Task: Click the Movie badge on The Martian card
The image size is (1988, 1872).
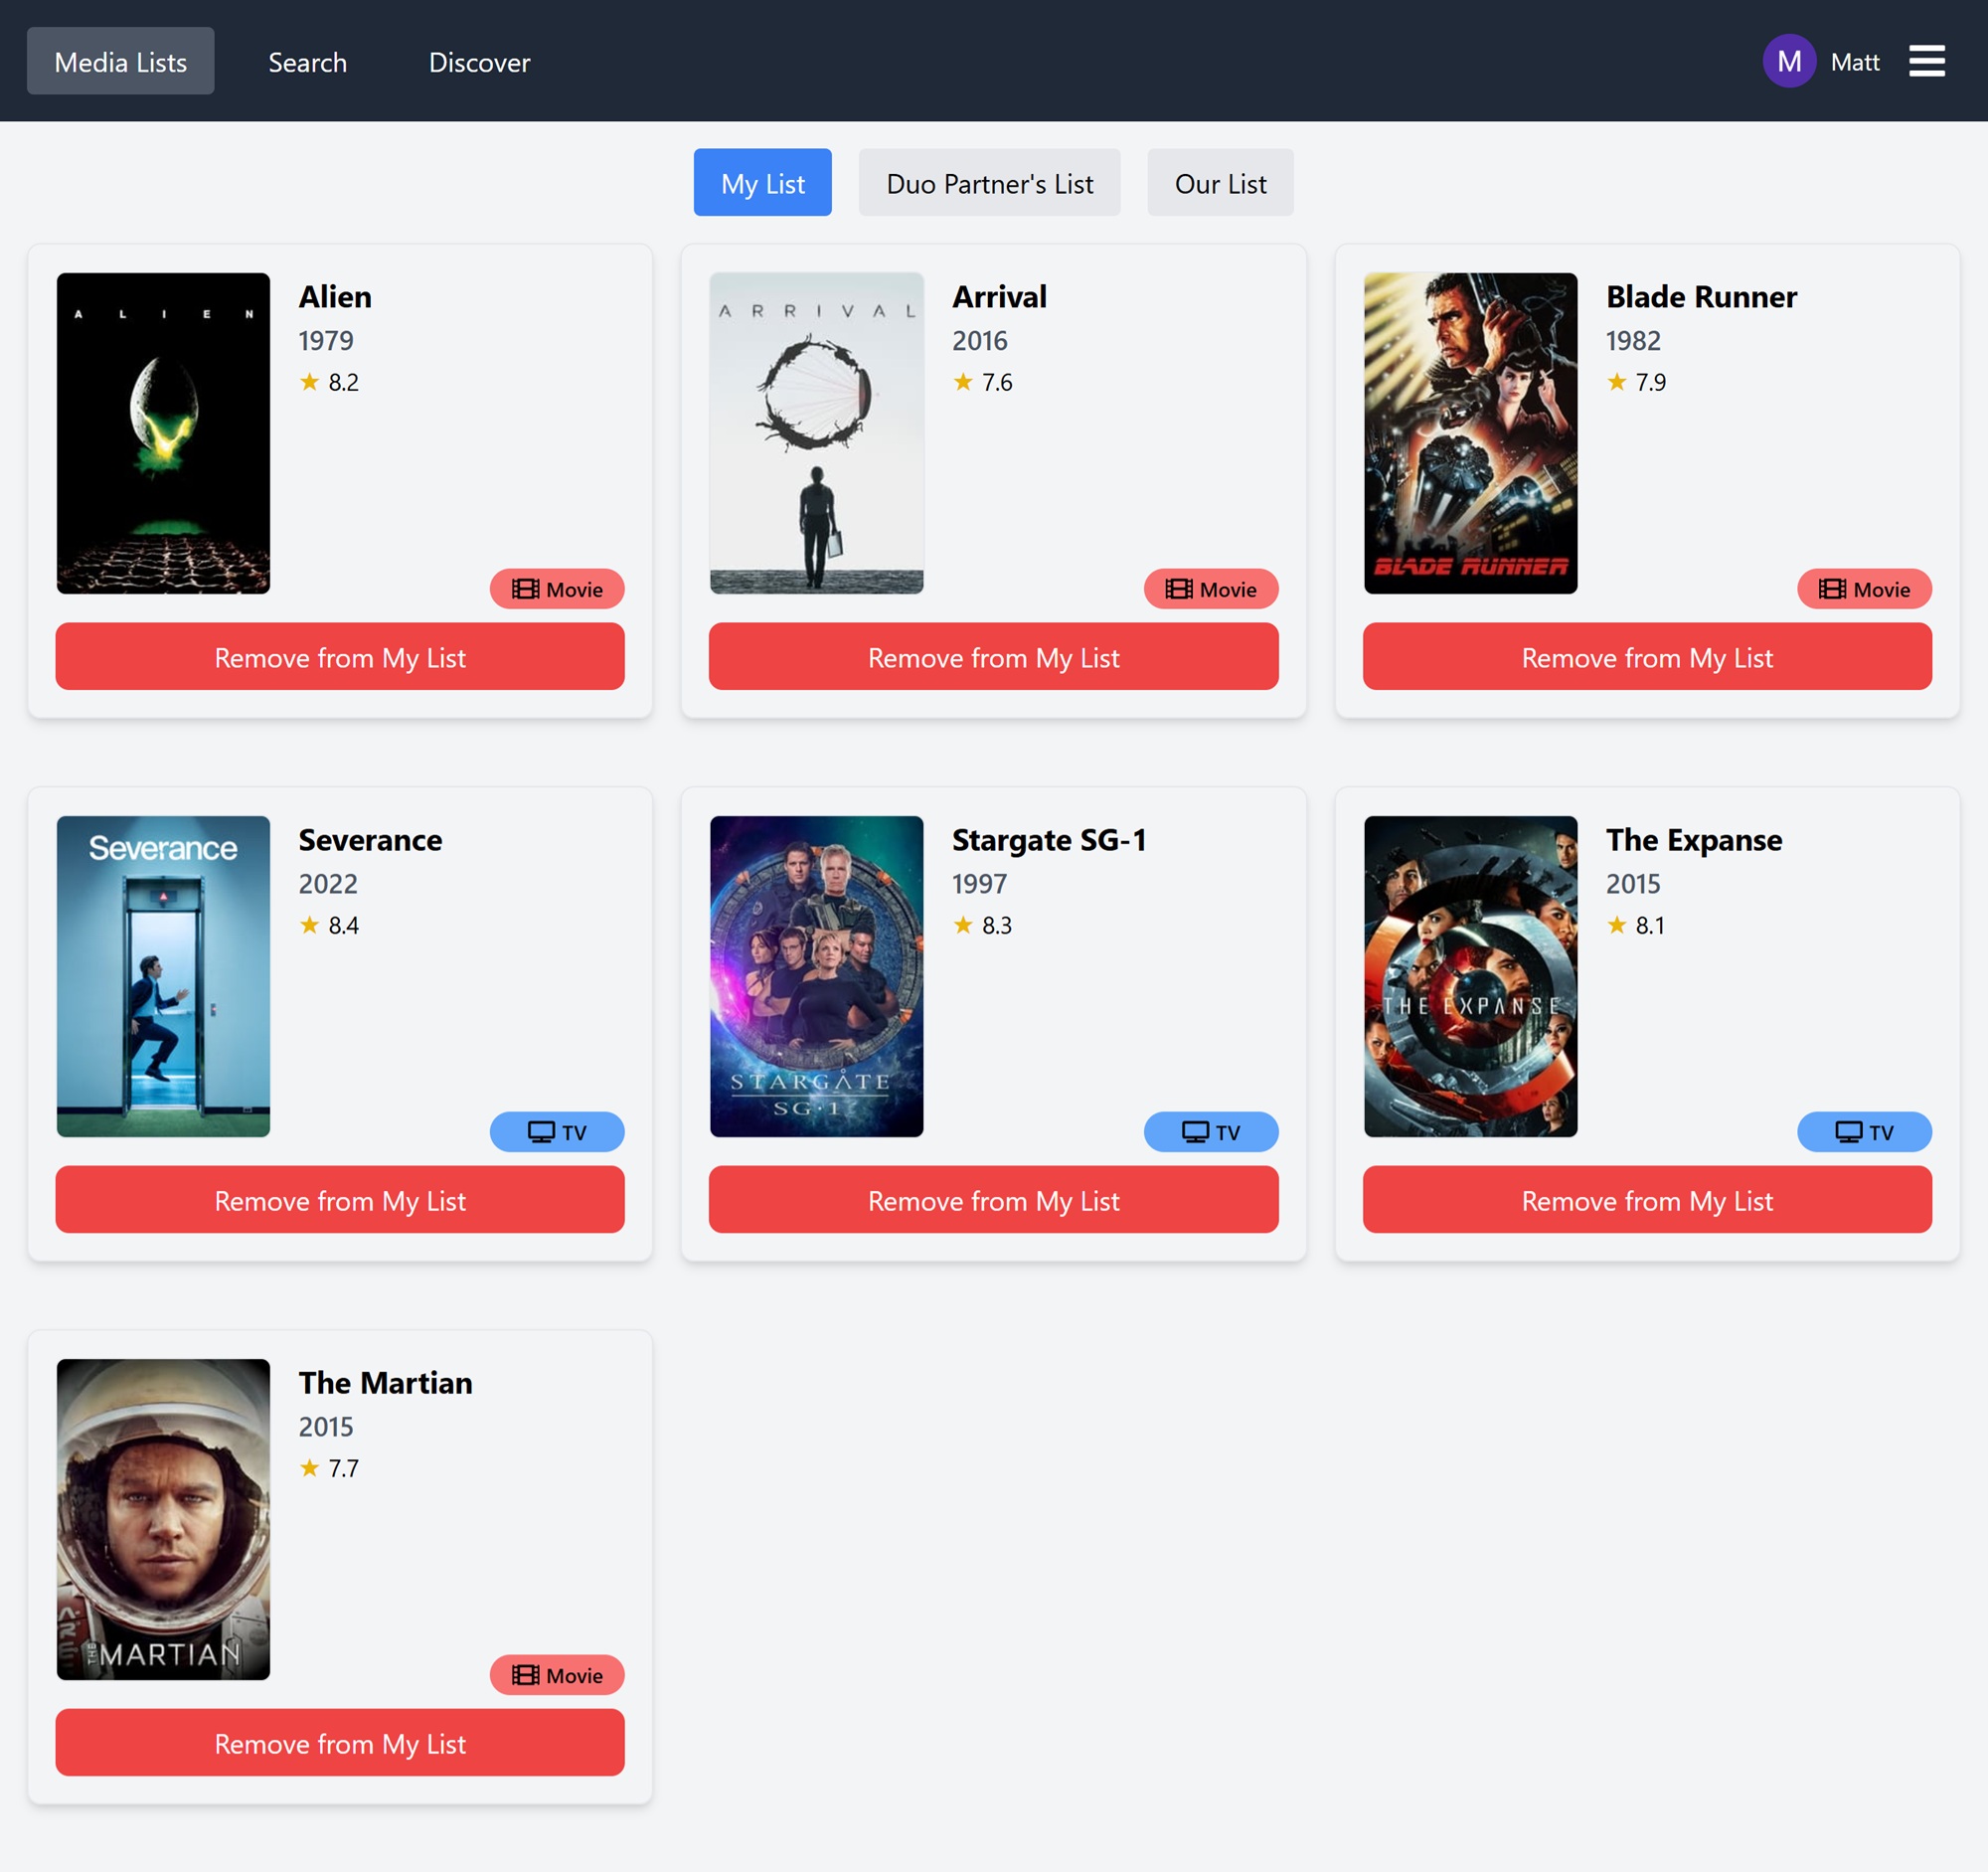Action: pos(557,1675)
